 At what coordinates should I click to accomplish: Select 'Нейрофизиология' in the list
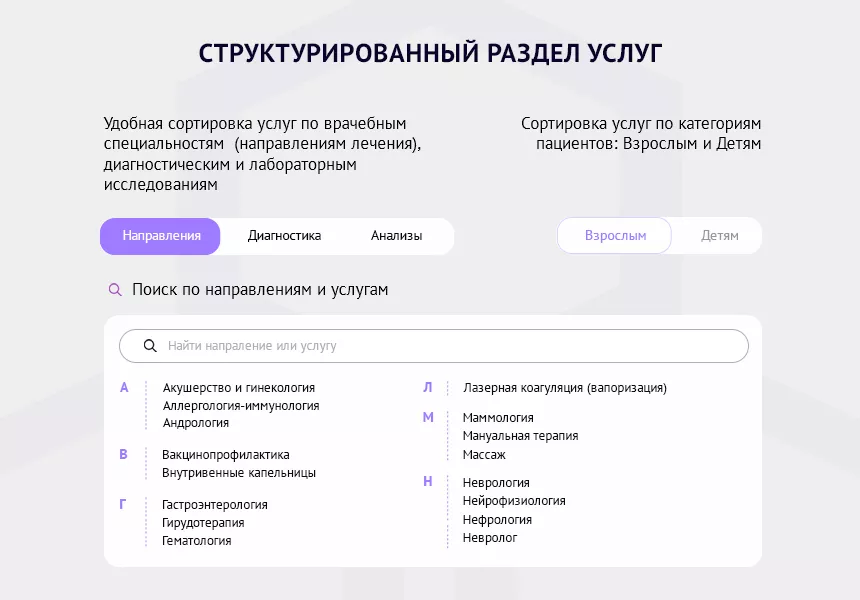514,501
